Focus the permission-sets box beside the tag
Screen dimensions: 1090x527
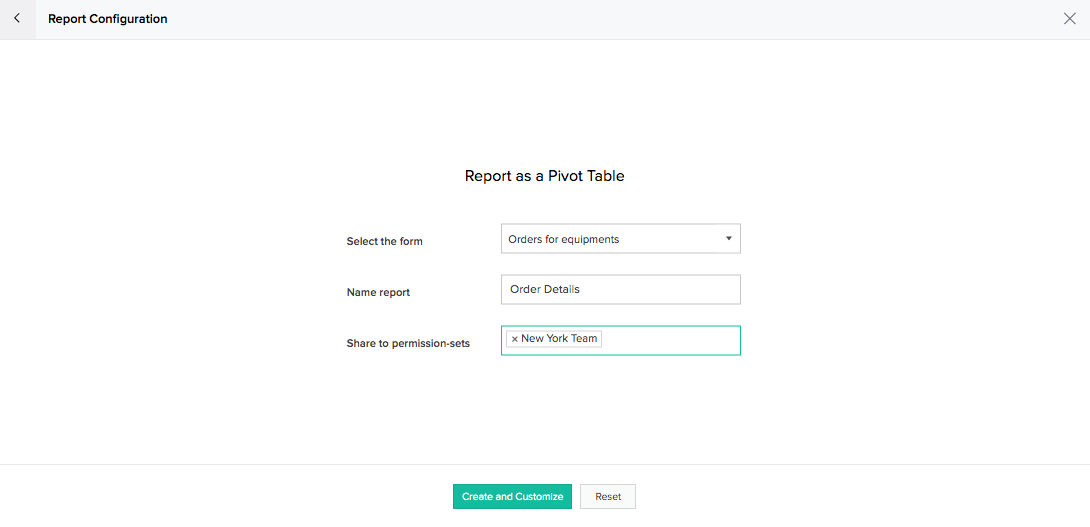coord(669,340)
